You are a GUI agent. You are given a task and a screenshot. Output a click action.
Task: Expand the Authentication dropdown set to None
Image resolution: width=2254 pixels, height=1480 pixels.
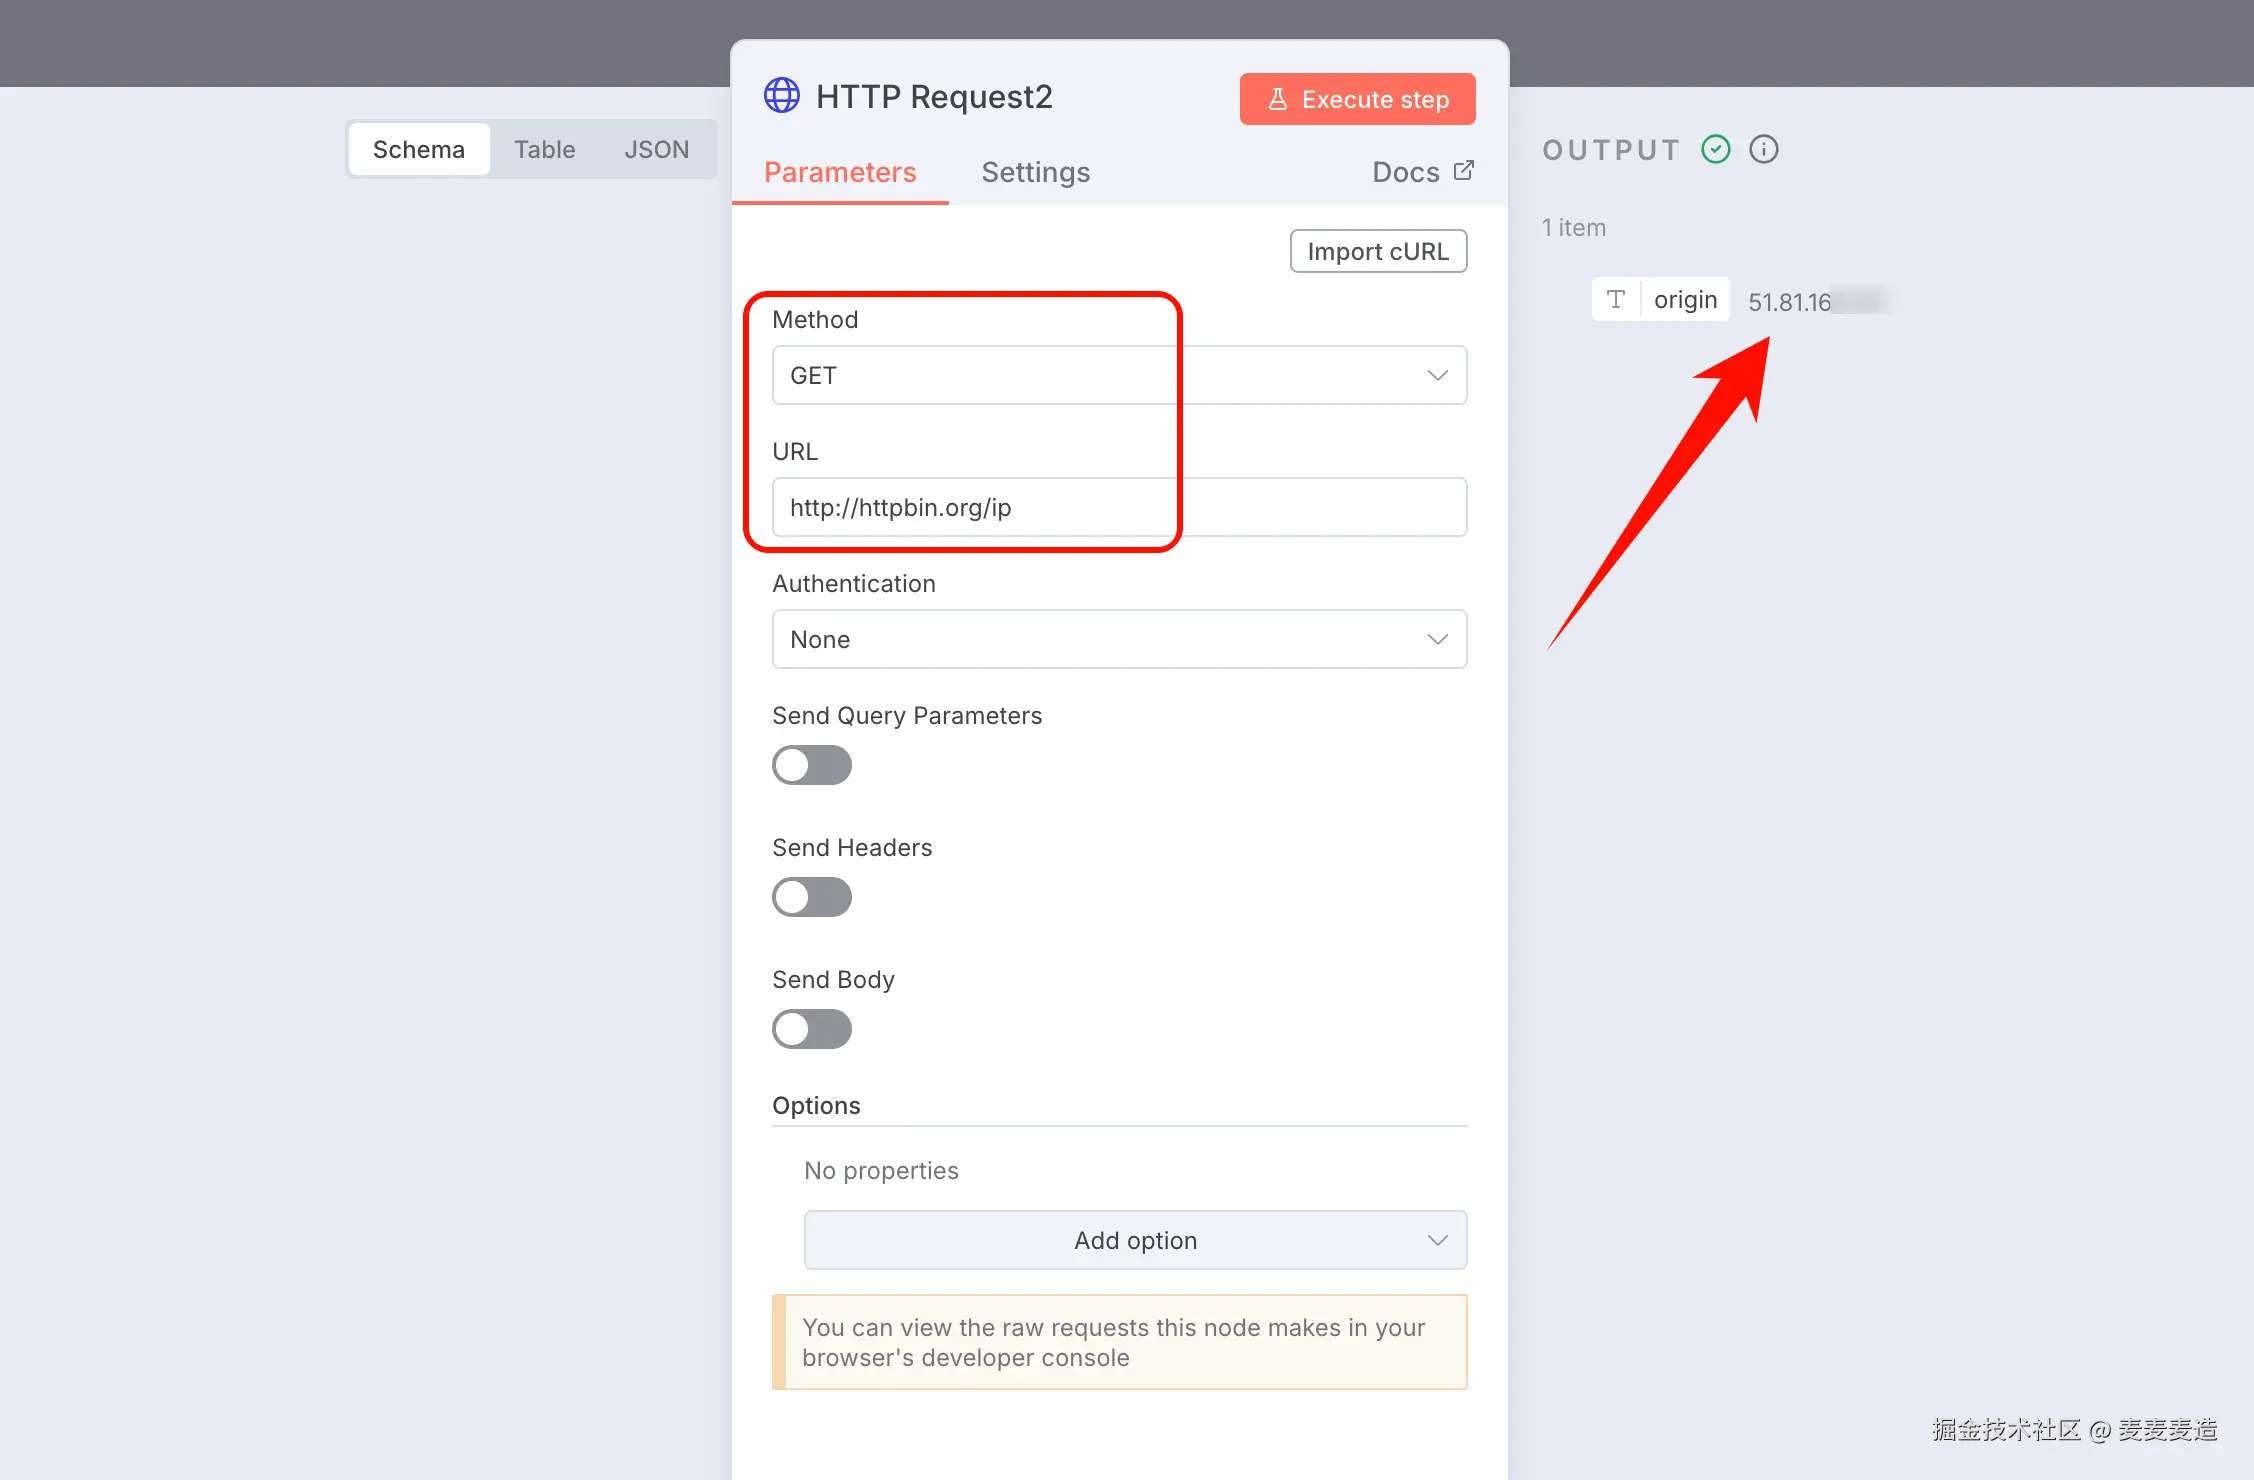1119,639
